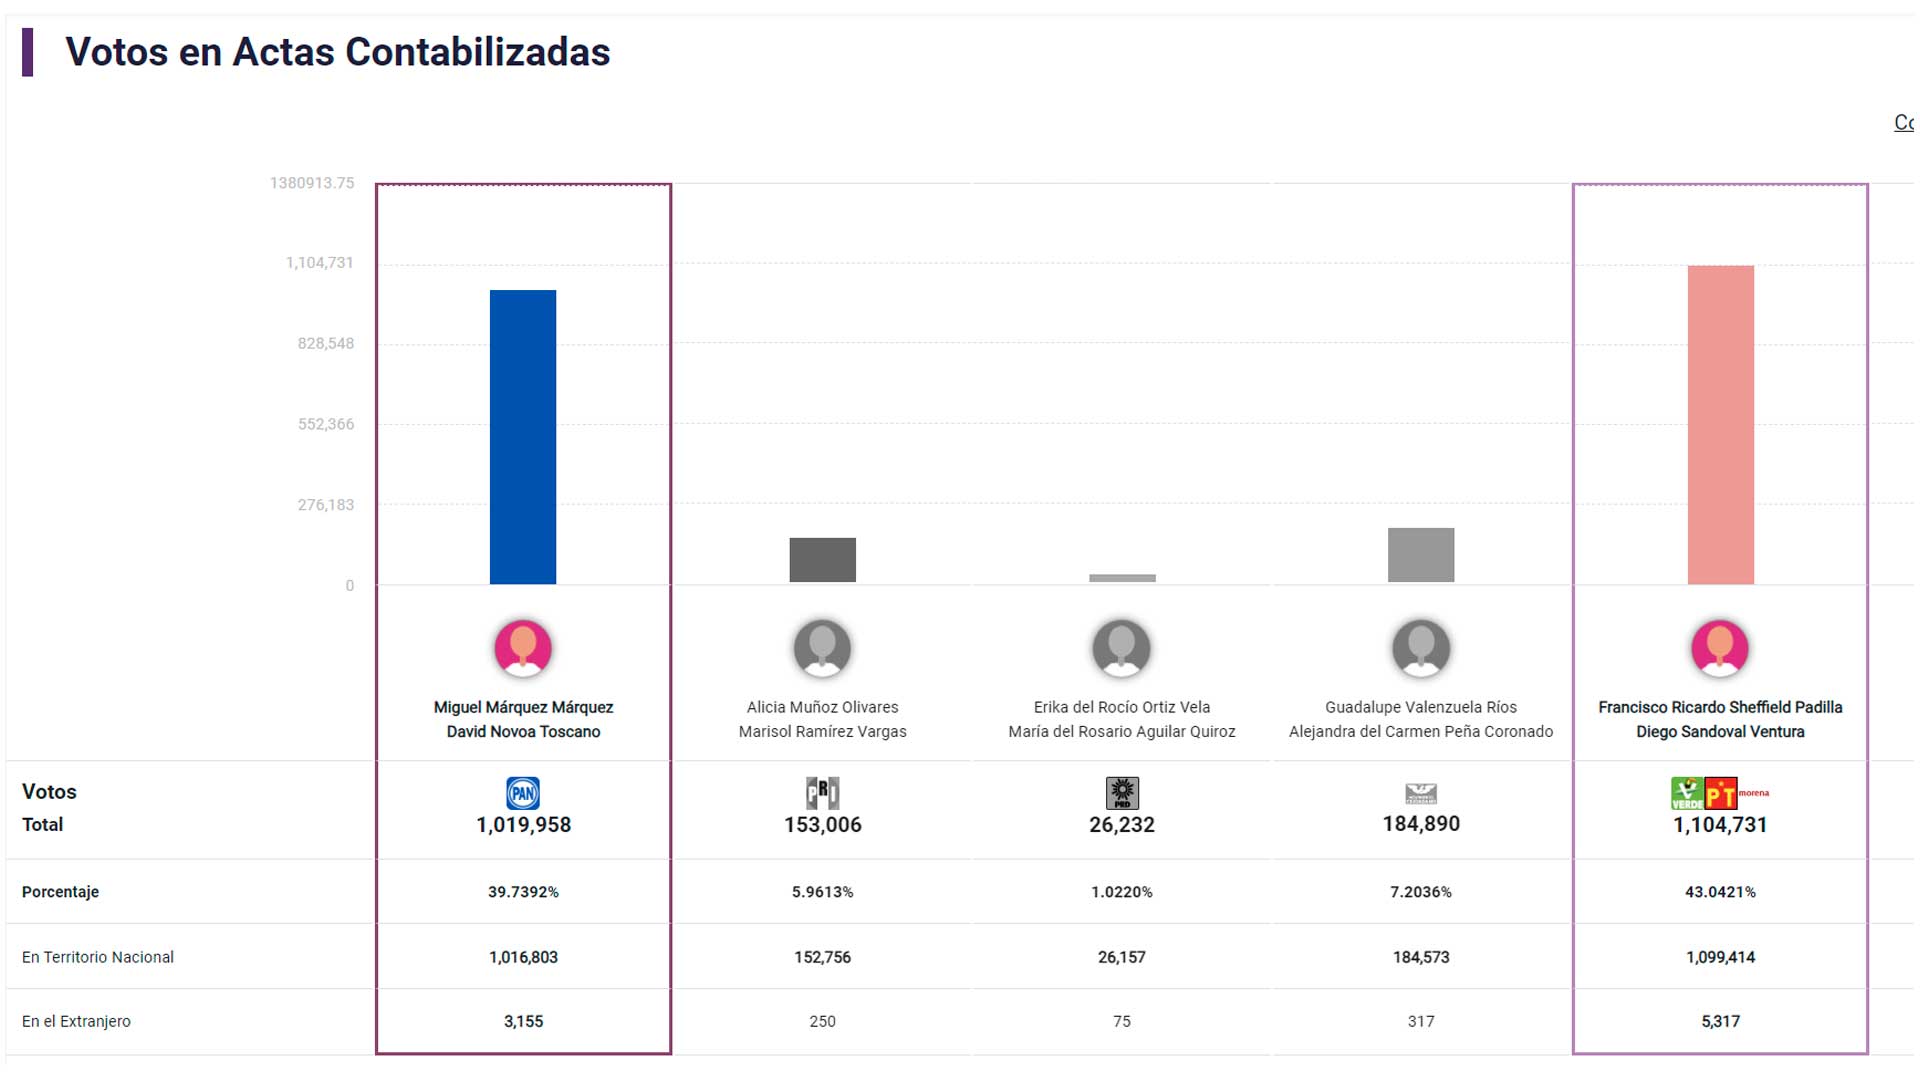Select Francisco Ricardo Sheffield Padilla's avatar
The image size is (1920, 1080).
1720,648
